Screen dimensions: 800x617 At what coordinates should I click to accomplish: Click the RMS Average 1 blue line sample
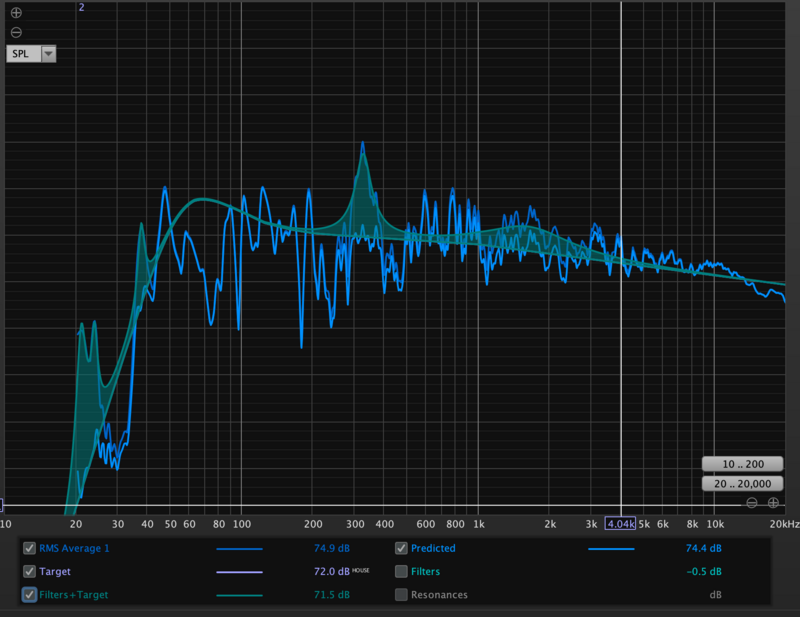[240, 549]
